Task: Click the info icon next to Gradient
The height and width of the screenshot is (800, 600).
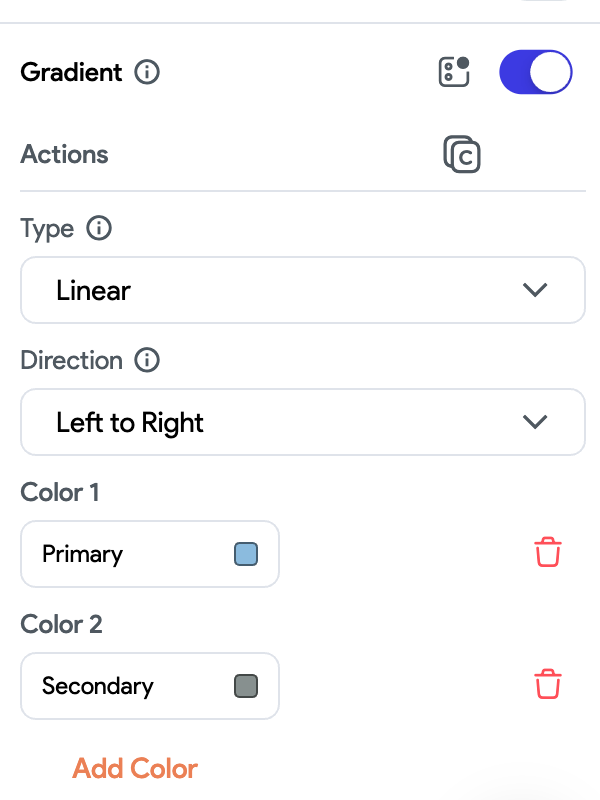Action: coord(146,72)
